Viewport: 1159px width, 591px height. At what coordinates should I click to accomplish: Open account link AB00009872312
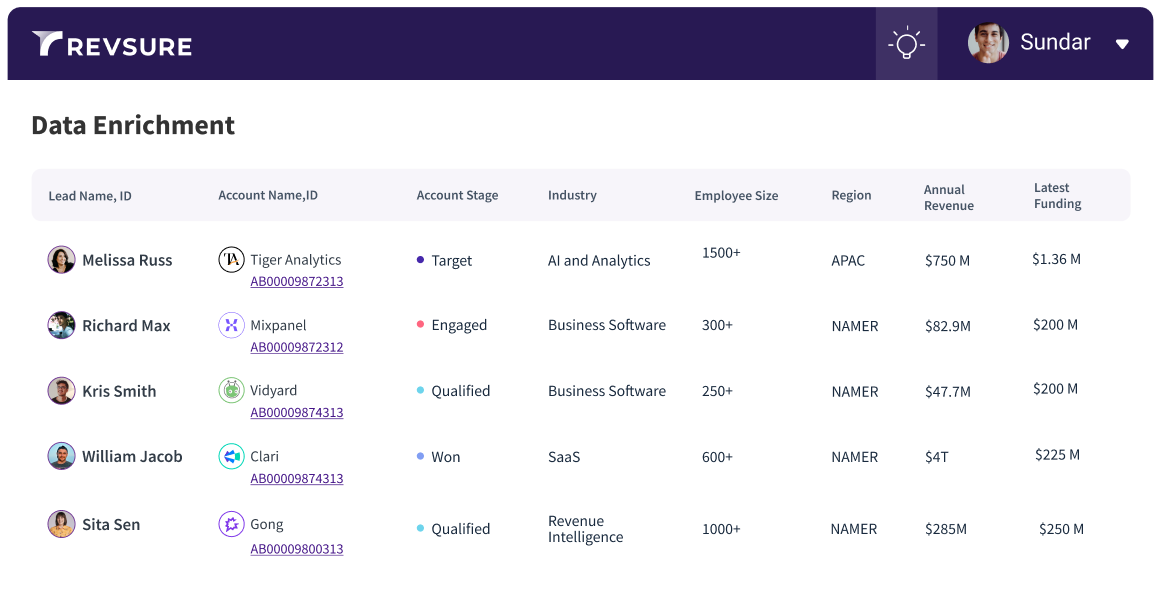(296, 347)
